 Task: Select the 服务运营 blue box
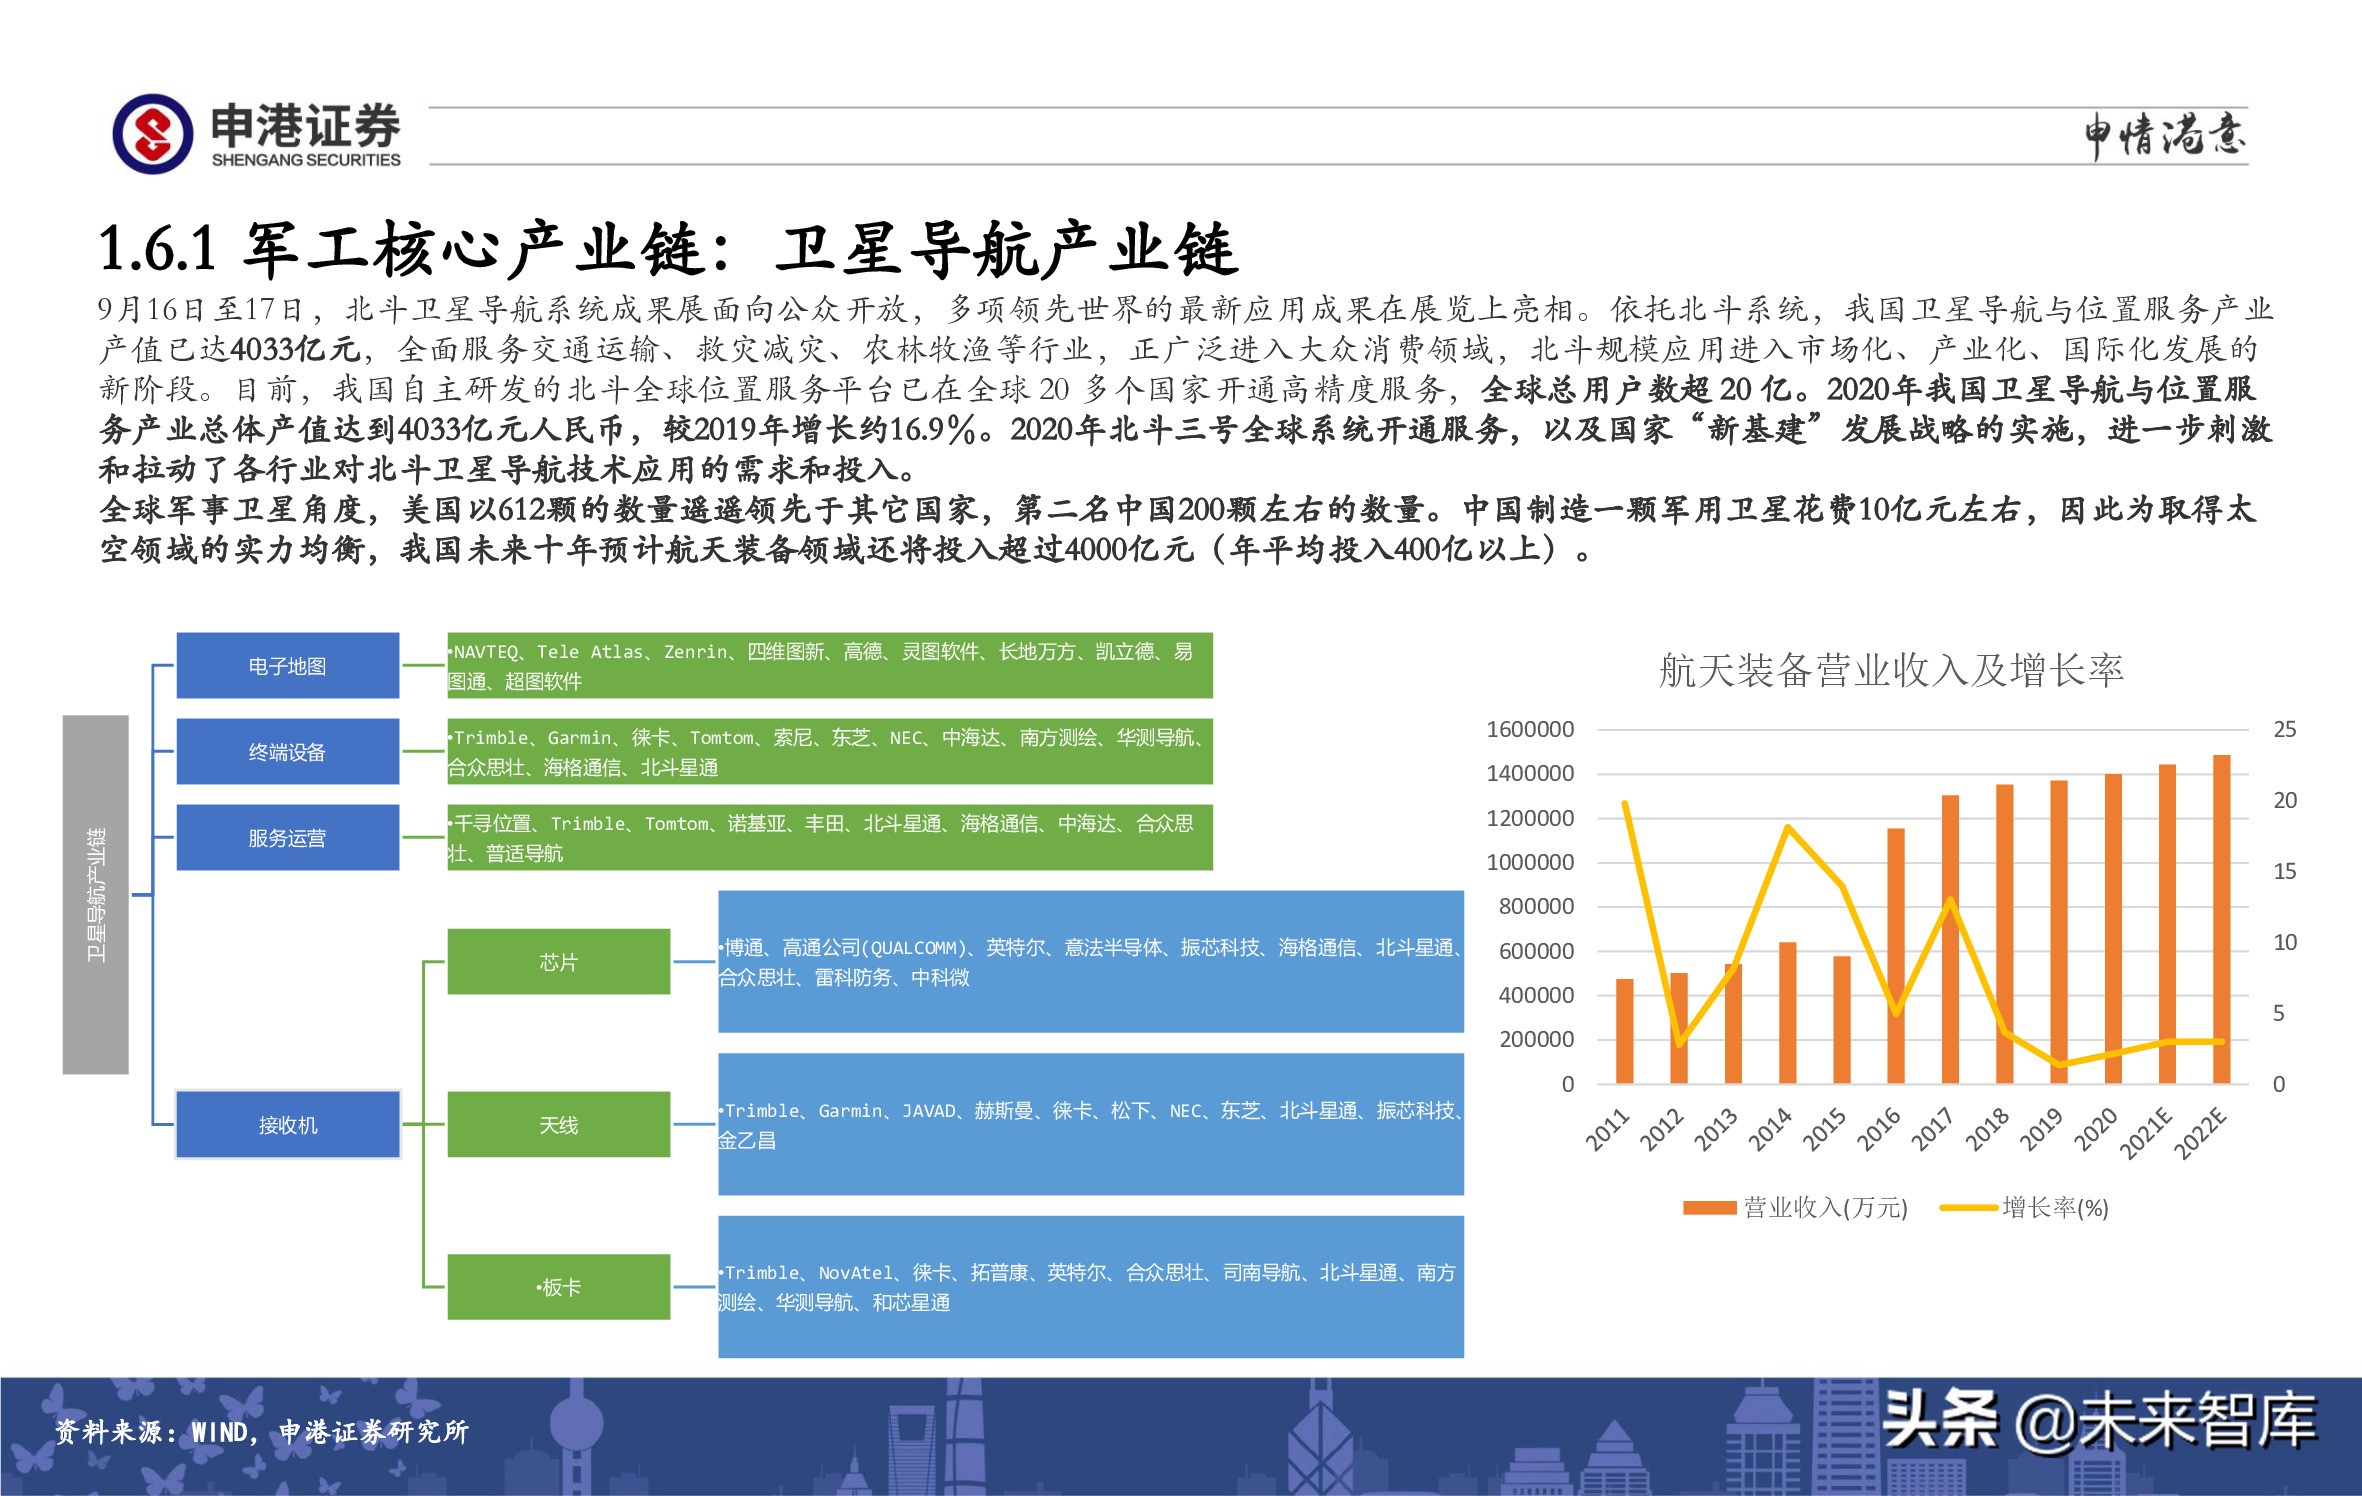point(288,838)
